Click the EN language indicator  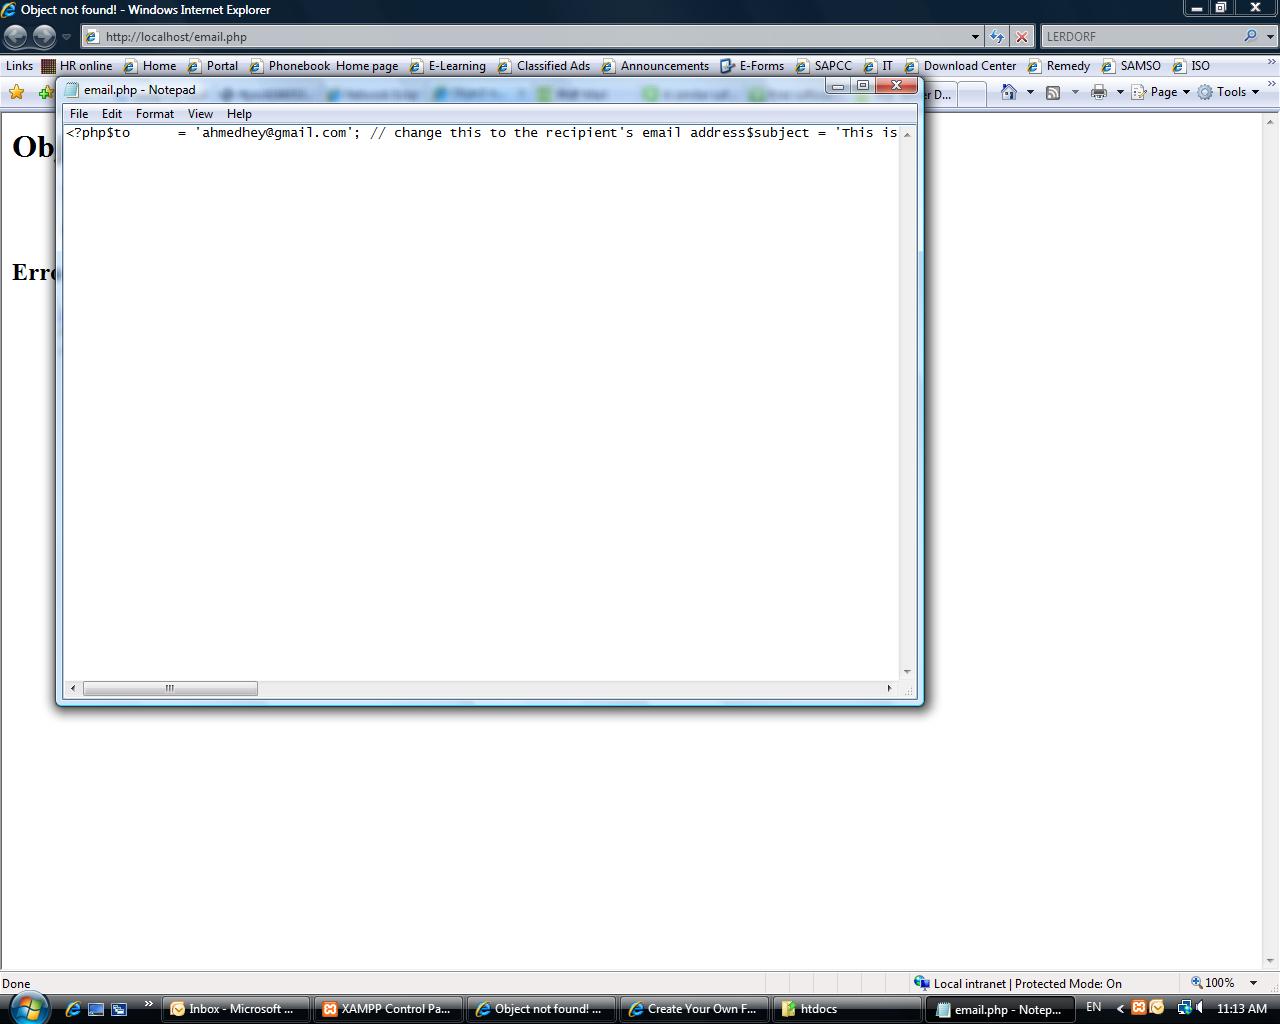pyautogui.click(x=1093, y=1008)
